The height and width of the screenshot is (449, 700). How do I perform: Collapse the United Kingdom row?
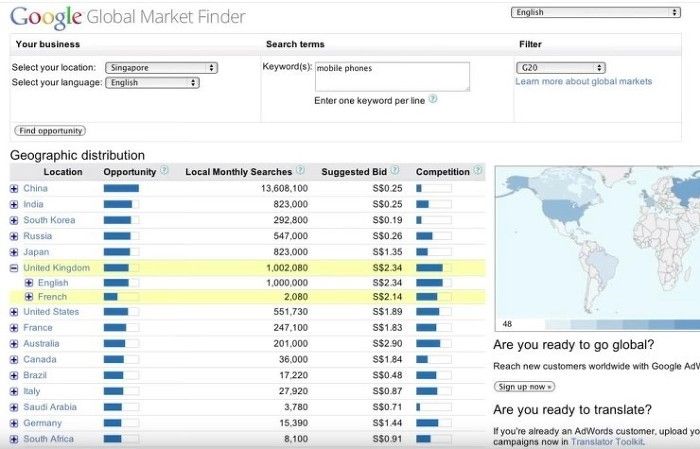(14, 268)
